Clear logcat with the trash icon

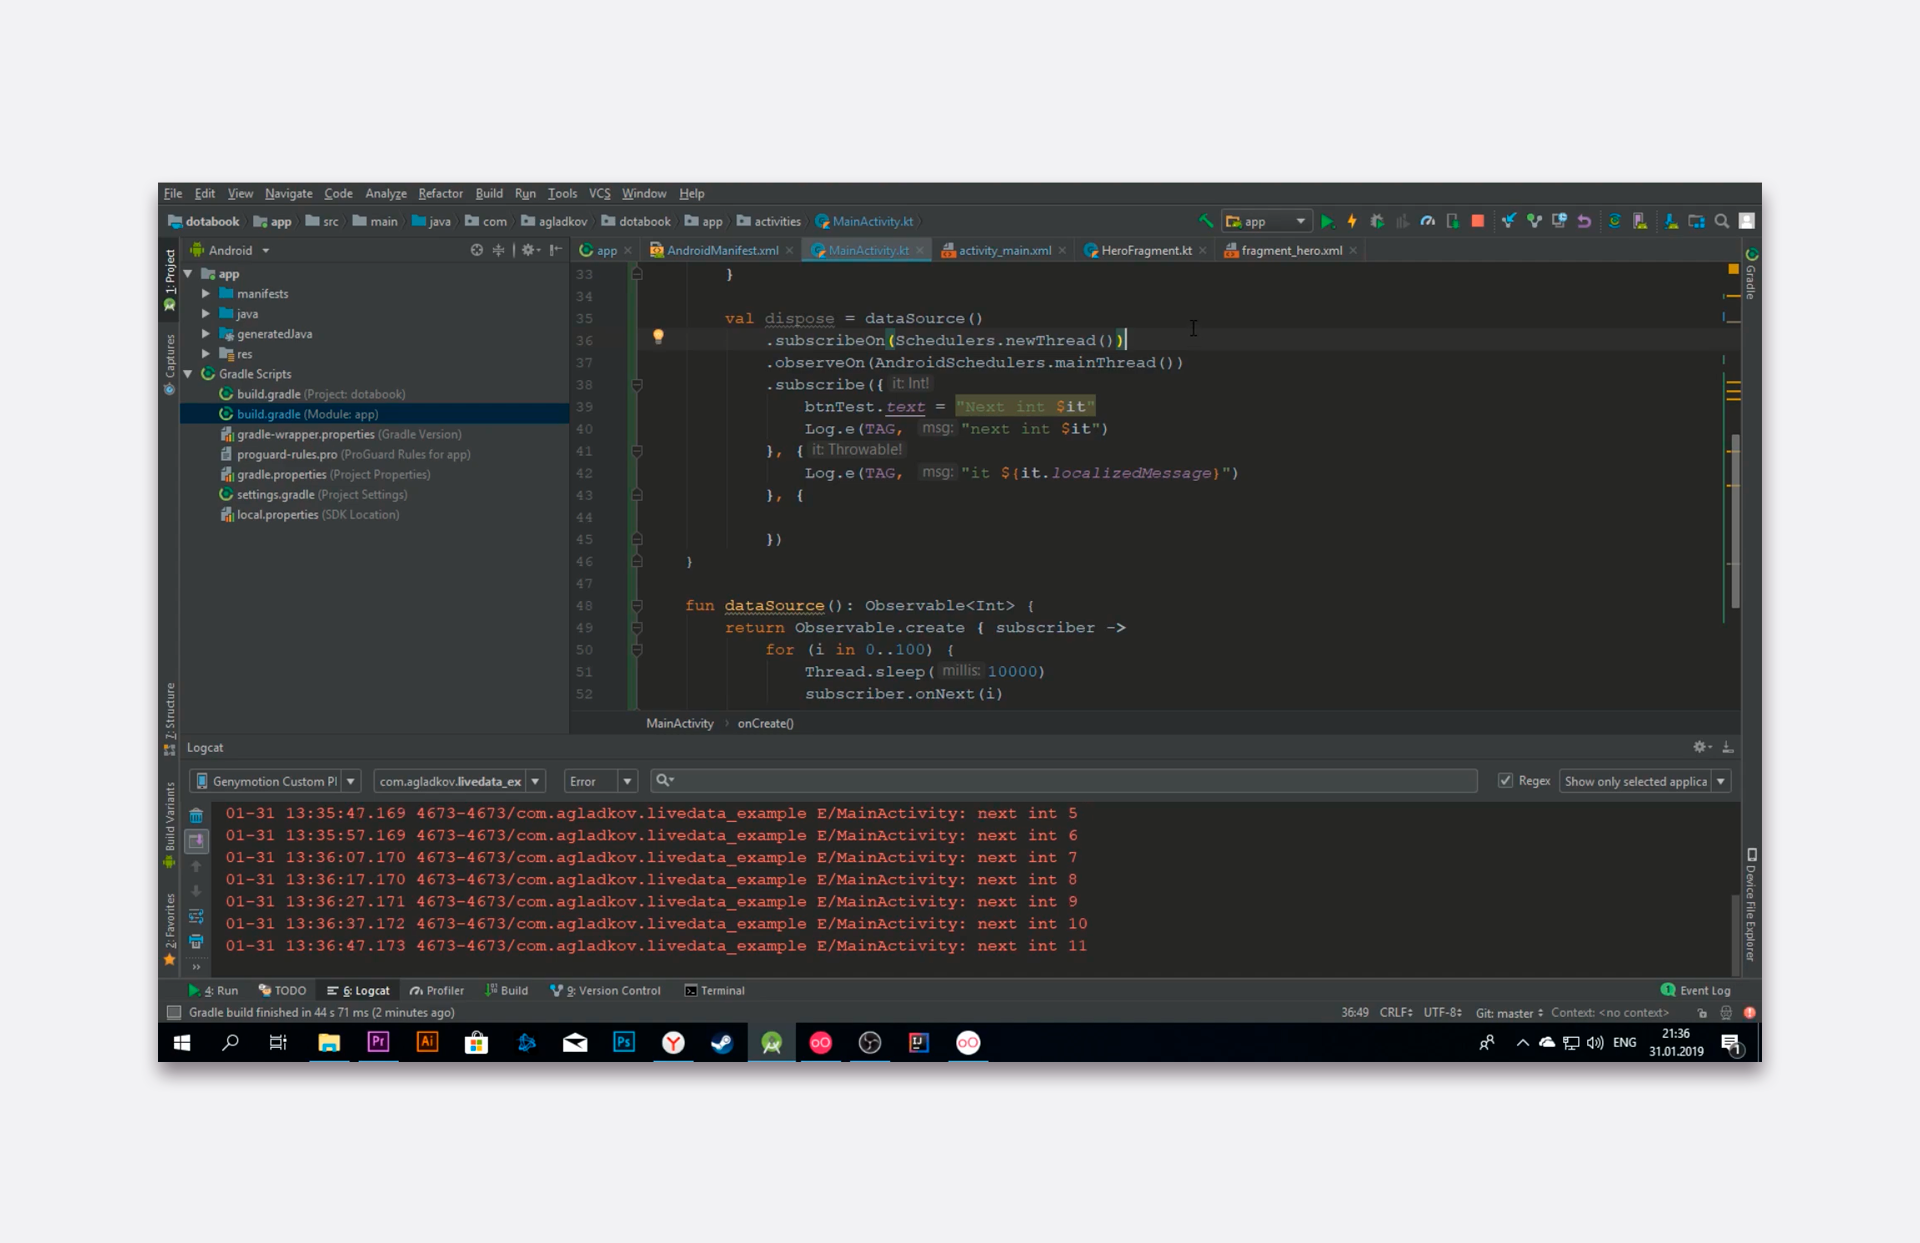coord(196,816)
